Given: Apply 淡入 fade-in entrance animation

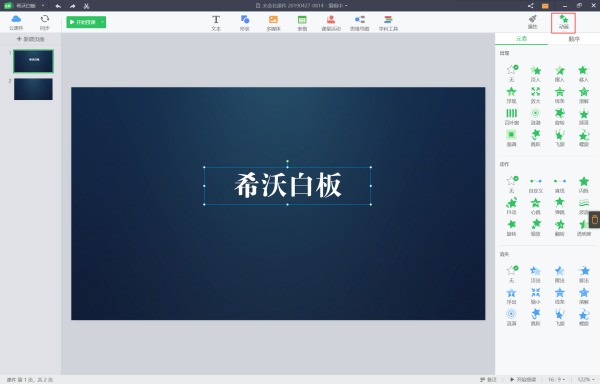Looking at the screenshot, I should point(535,74).
